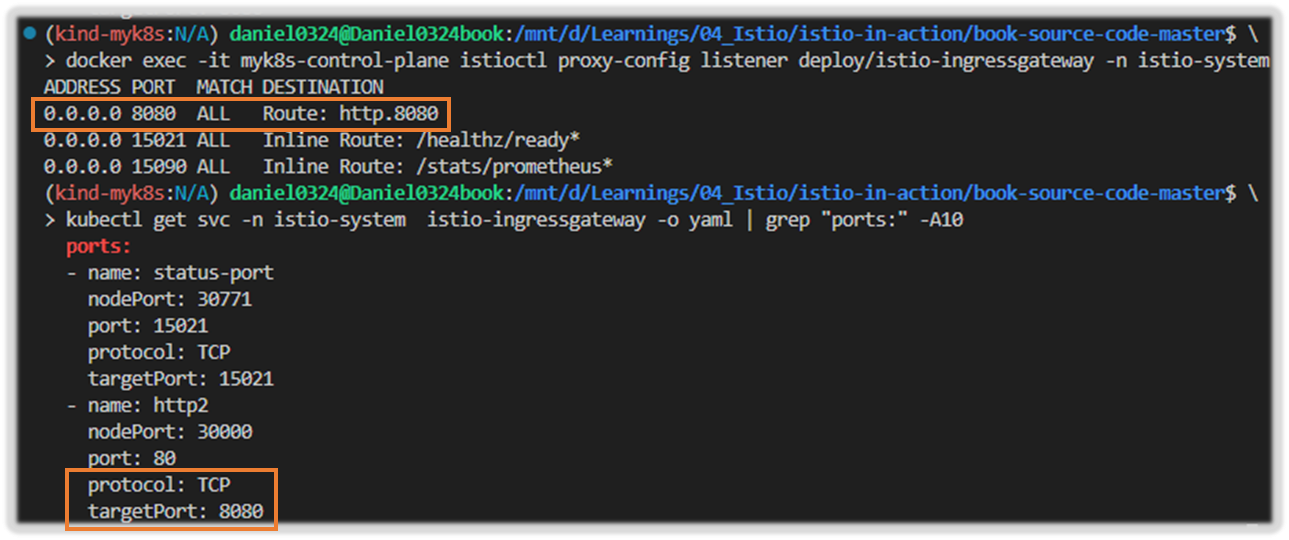
Task: Click the first prompt path ending in book-source-code-master
Action: click(x=872, y=34)
